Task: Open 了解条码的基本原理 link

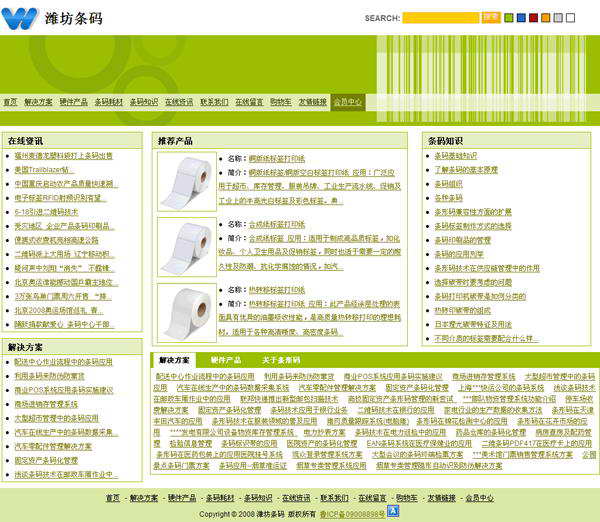Action: (466, 170)
